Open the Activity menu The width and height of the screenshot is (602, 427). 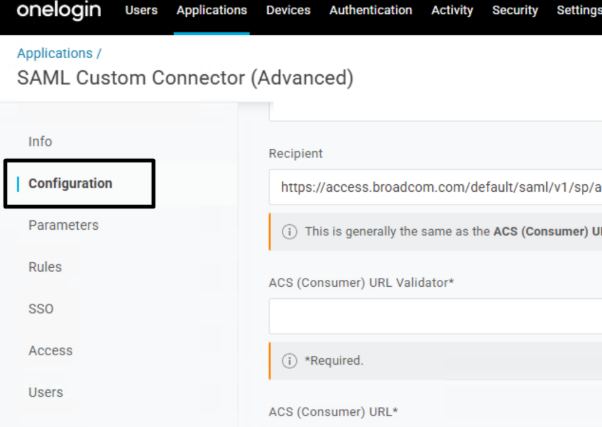[x=452, y=11]
